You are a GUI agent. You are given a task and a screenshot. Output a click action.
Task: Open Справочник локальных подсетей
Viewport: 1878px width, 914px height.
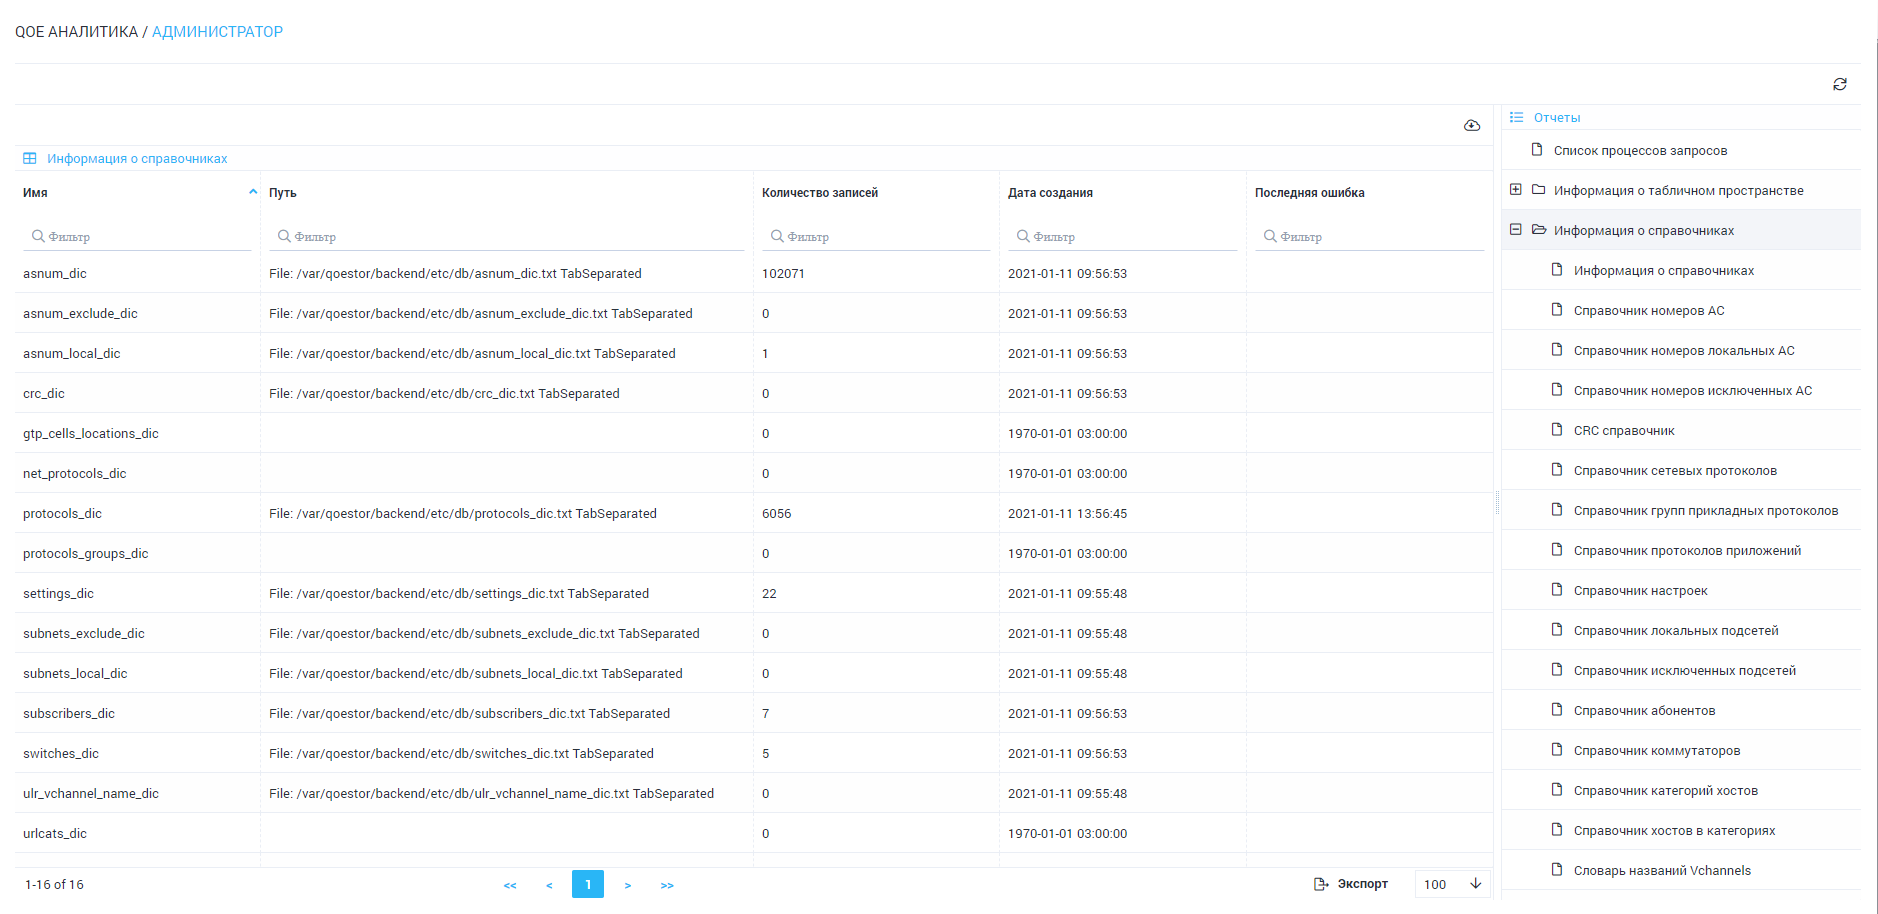click(x=1676, y=631)
